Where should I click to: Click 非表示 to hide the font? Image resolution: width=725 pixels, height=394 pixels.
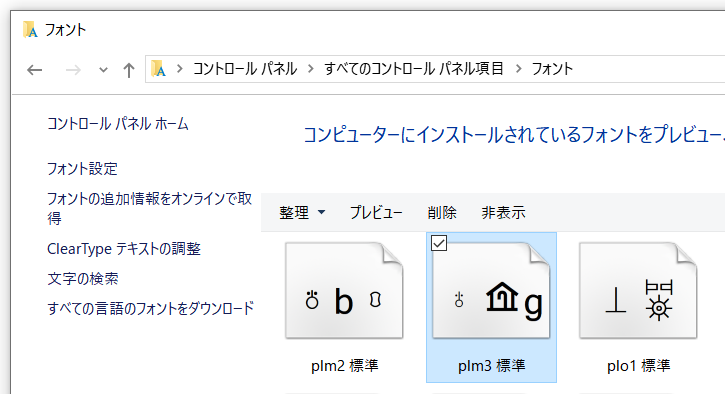[504, 213]
